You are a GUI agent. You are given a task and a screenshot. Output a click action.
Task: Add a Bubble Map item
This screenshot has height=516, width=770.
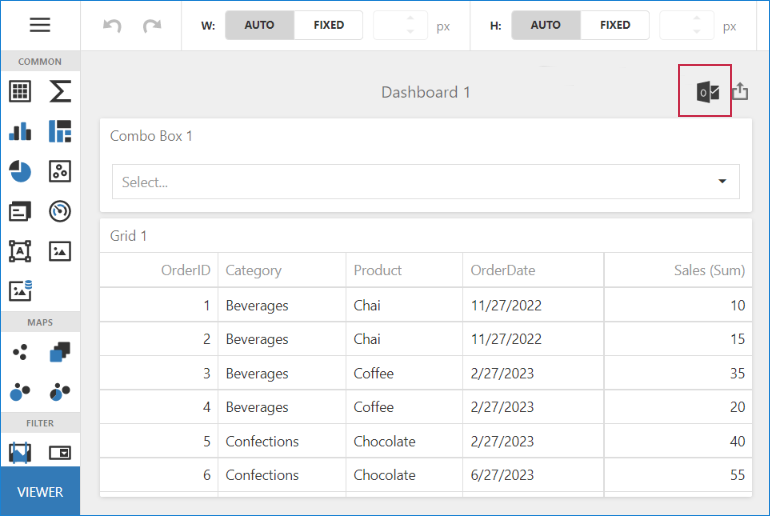click(20, 391)
